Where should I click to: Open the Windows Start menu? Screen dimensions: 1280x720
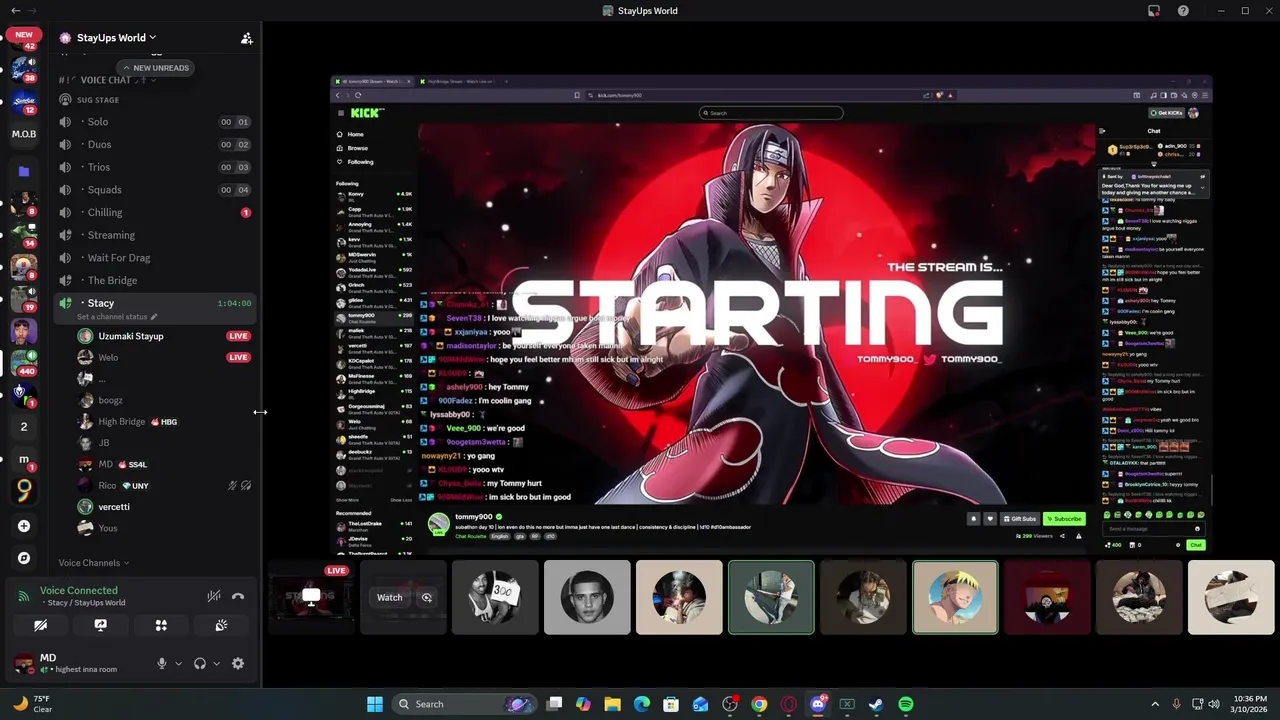click(375, 704)
